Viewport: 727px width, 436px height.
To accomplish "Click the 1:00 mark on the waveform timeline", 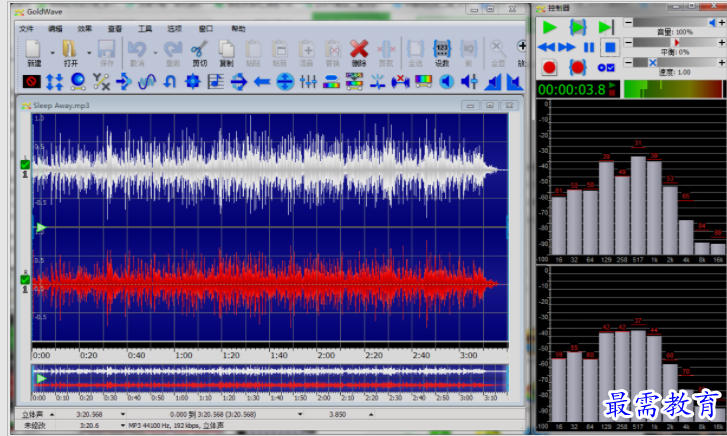I will pos(184,355).
